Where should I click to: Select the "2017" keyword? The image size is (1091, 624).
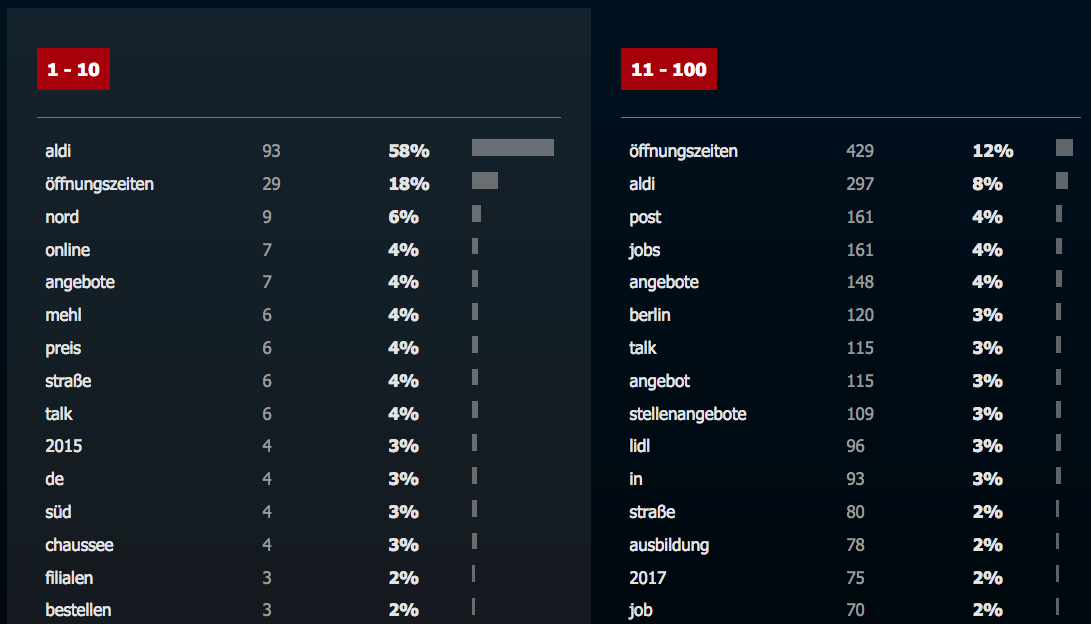coord(648,578)
